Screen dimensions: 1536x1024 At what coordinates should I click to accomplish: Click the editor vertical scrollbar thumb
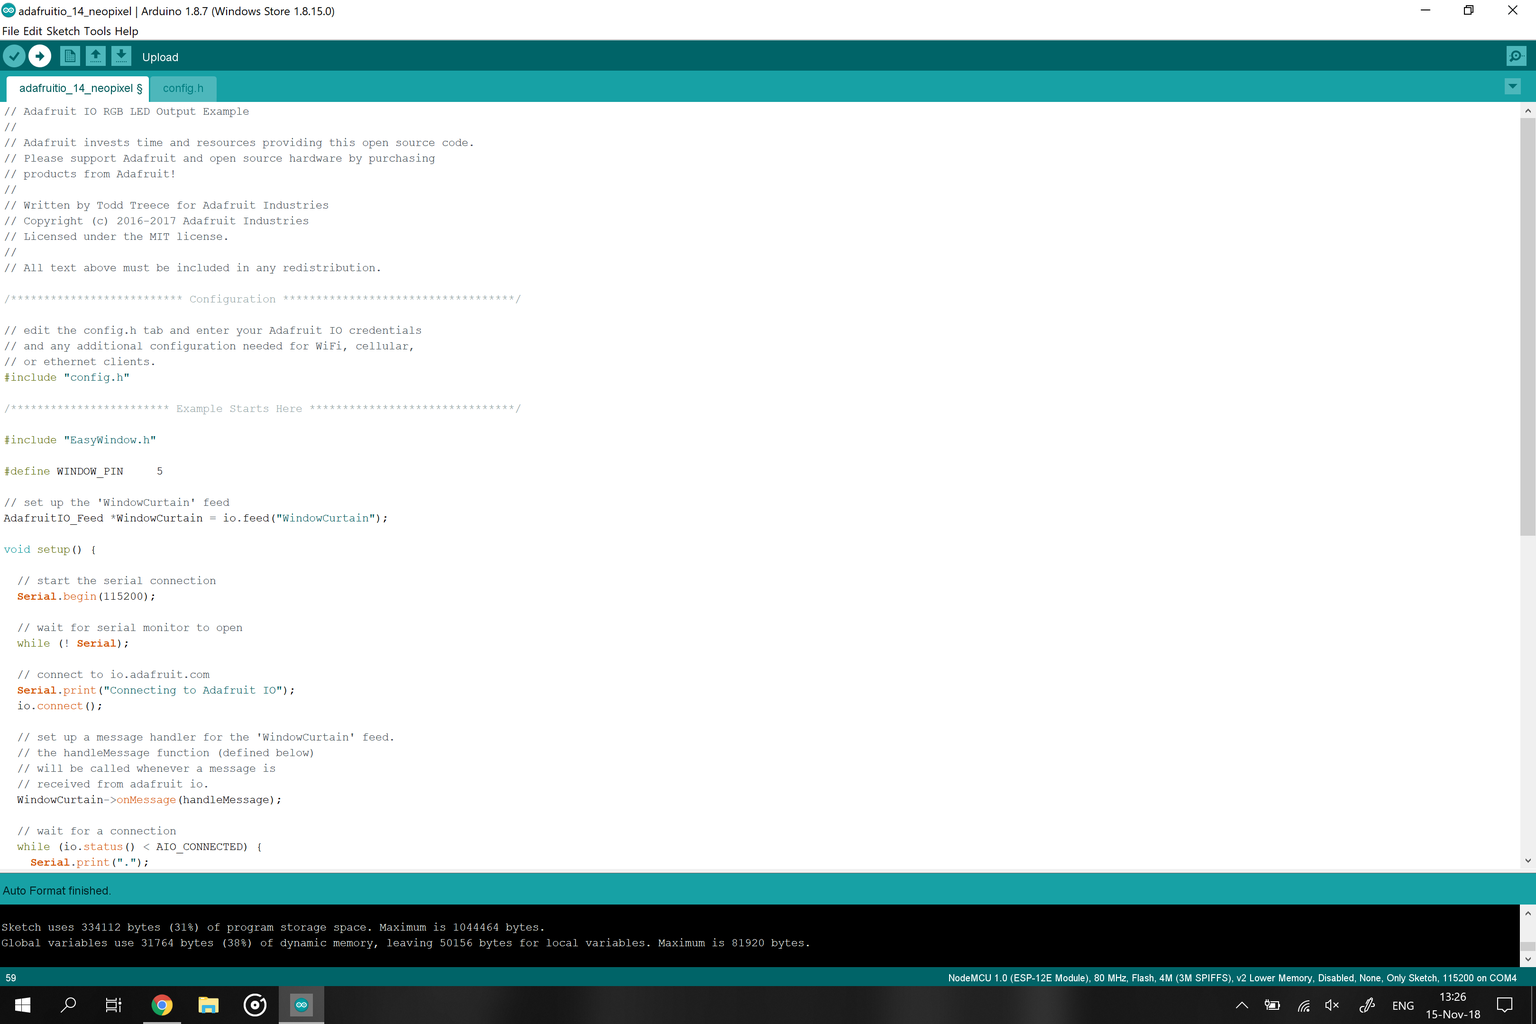(x=1527, y=326)
